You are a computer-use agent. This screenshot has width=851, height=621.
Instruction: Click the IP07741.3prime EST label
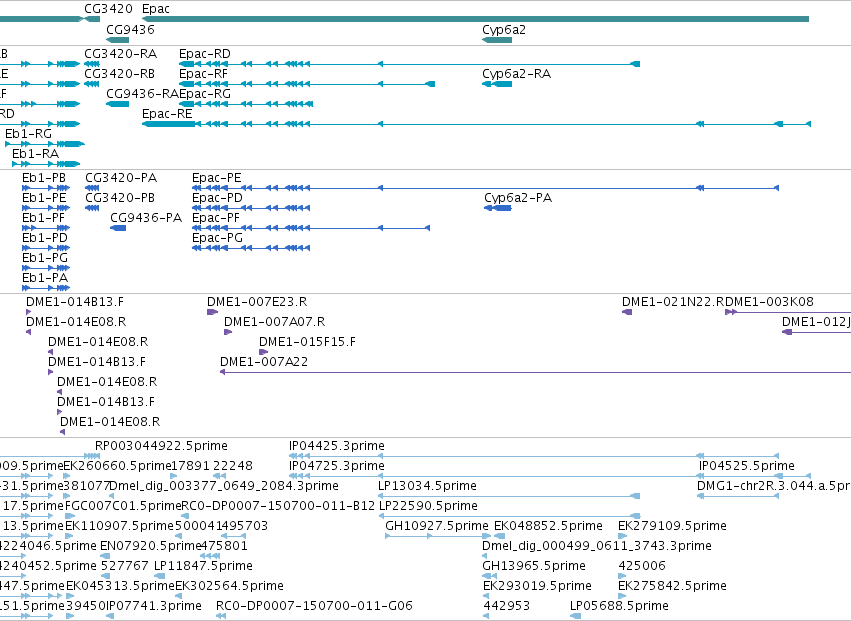click(154, 606)
